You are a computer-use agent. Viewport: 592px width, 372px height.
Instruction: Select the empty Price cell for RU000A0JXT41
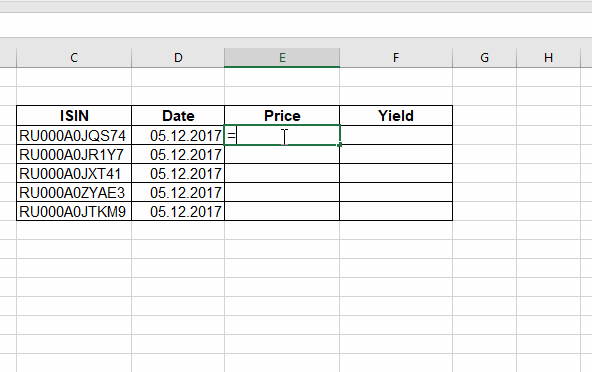pos(282,173)
